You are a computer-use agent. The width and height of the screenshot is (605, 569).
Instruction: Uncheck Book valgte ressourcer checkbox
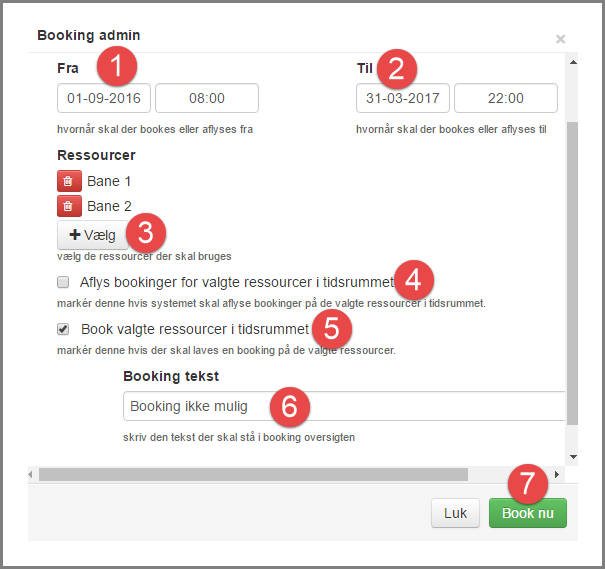[63, 328]
